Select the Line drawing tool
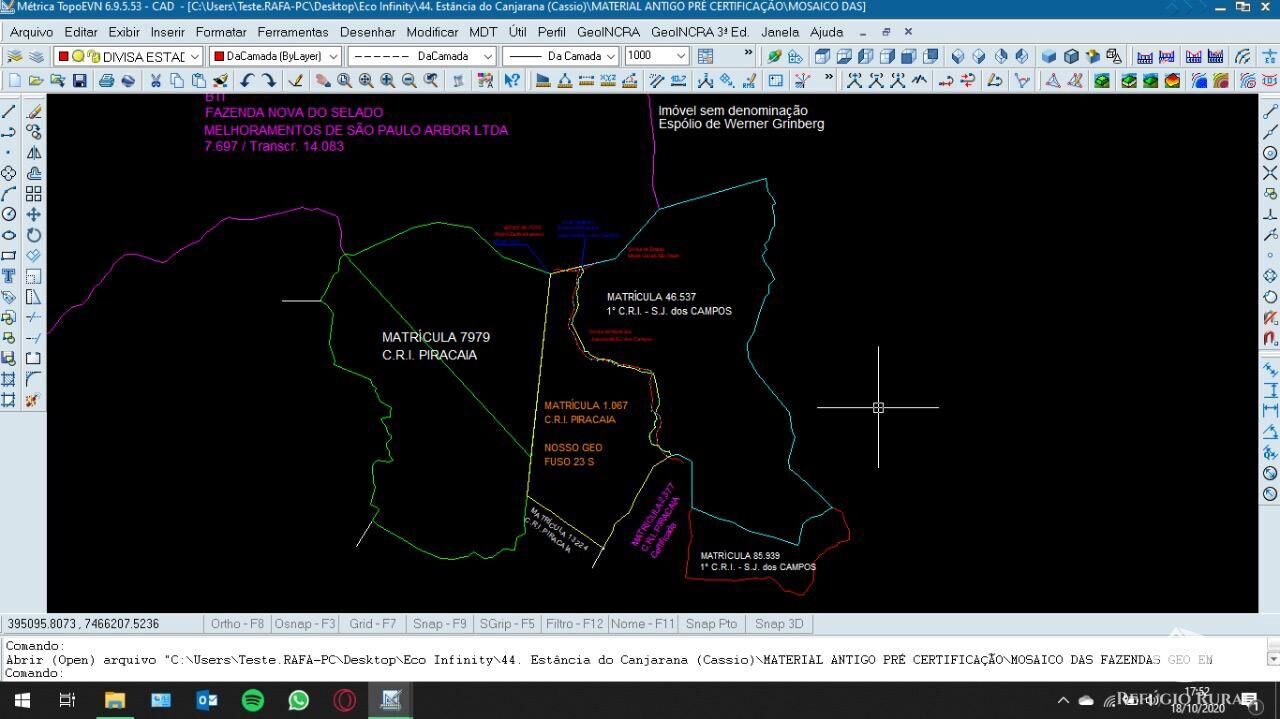This screenshot has width=1280, height=719. 9,111
